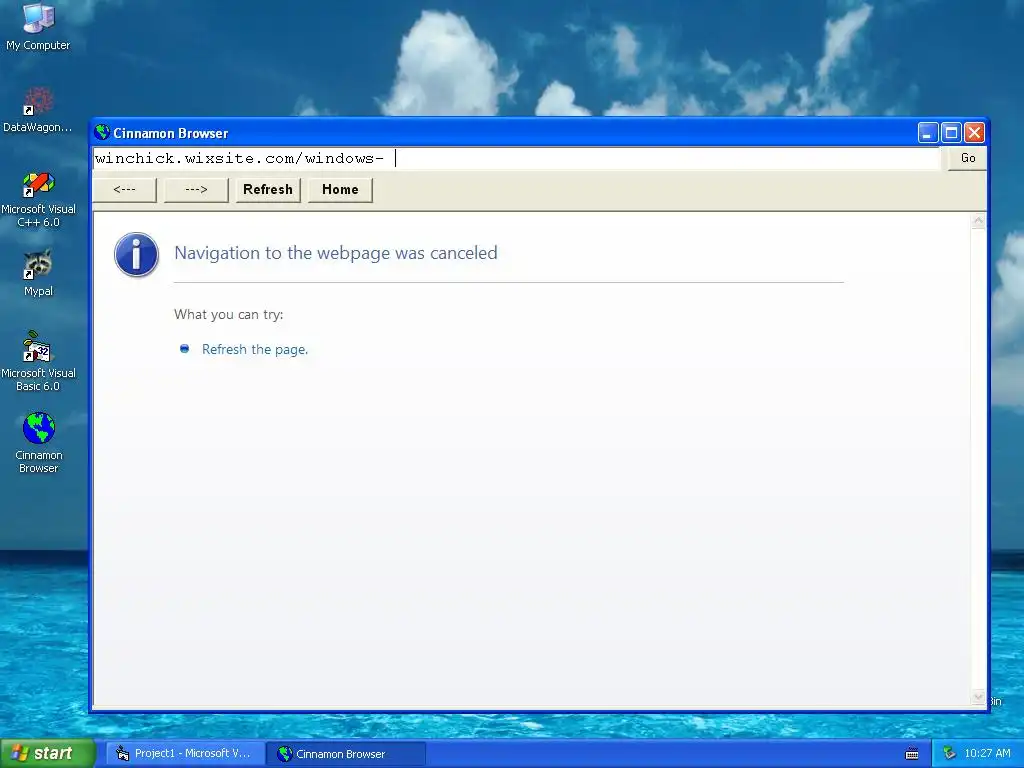Maximize the Cinnamon Browser window

point(952,133)
